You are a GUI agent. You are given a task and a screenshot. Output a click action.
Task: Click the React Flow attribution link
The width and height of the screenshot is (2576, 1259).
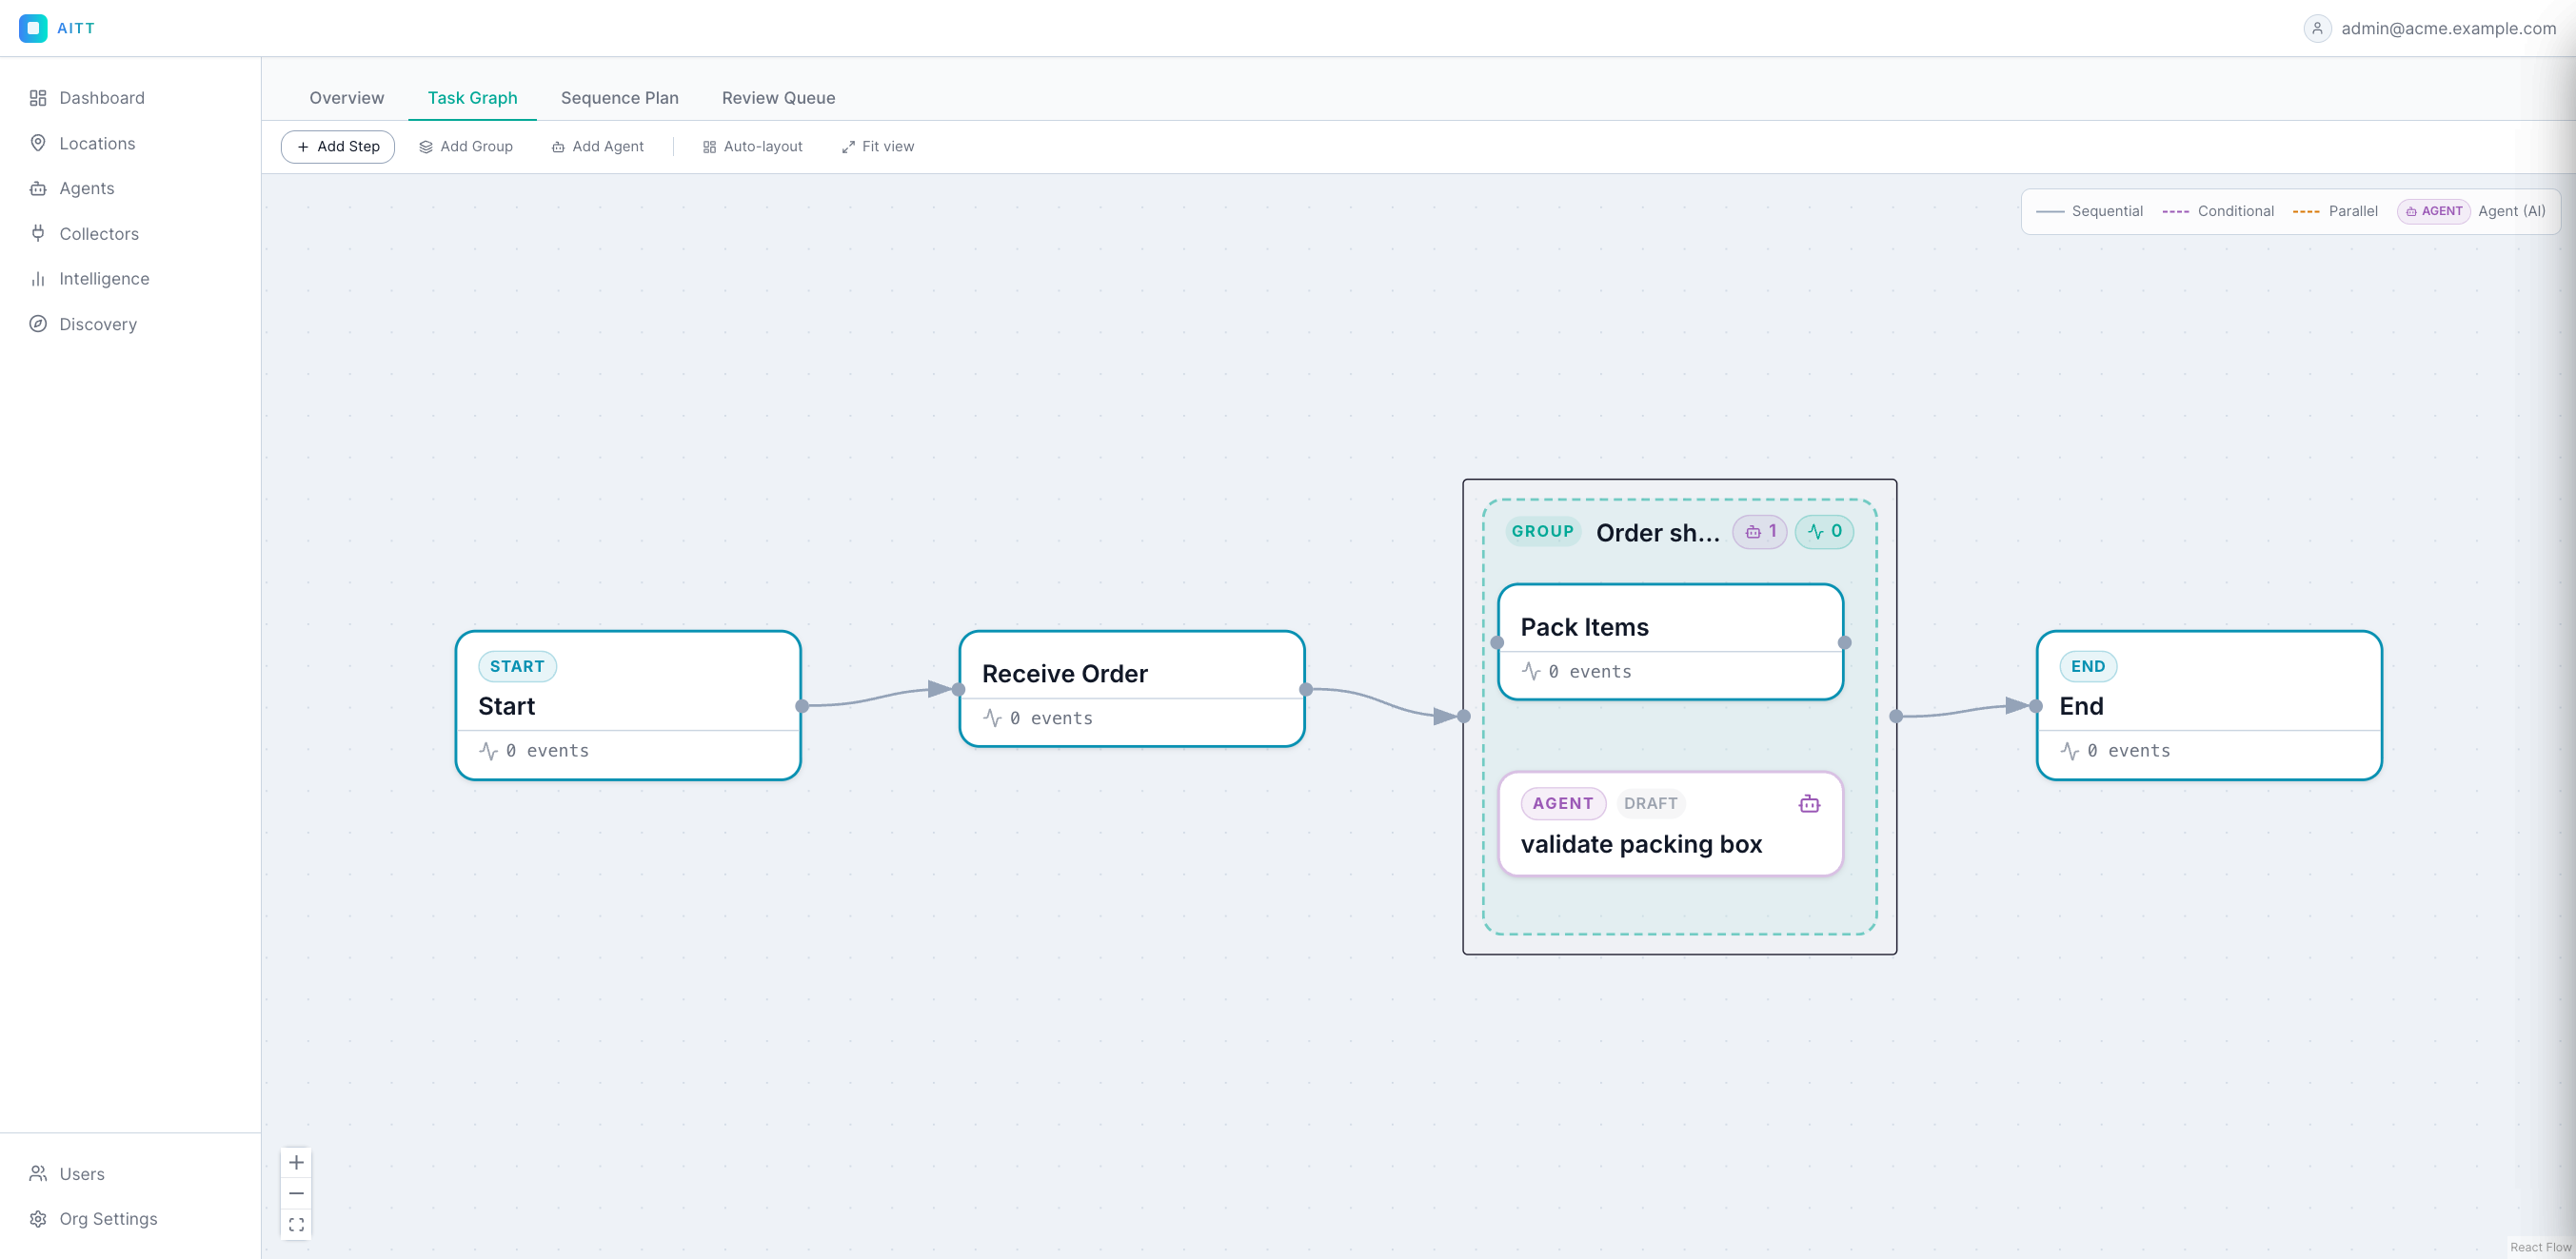tap(2540, 1247)
